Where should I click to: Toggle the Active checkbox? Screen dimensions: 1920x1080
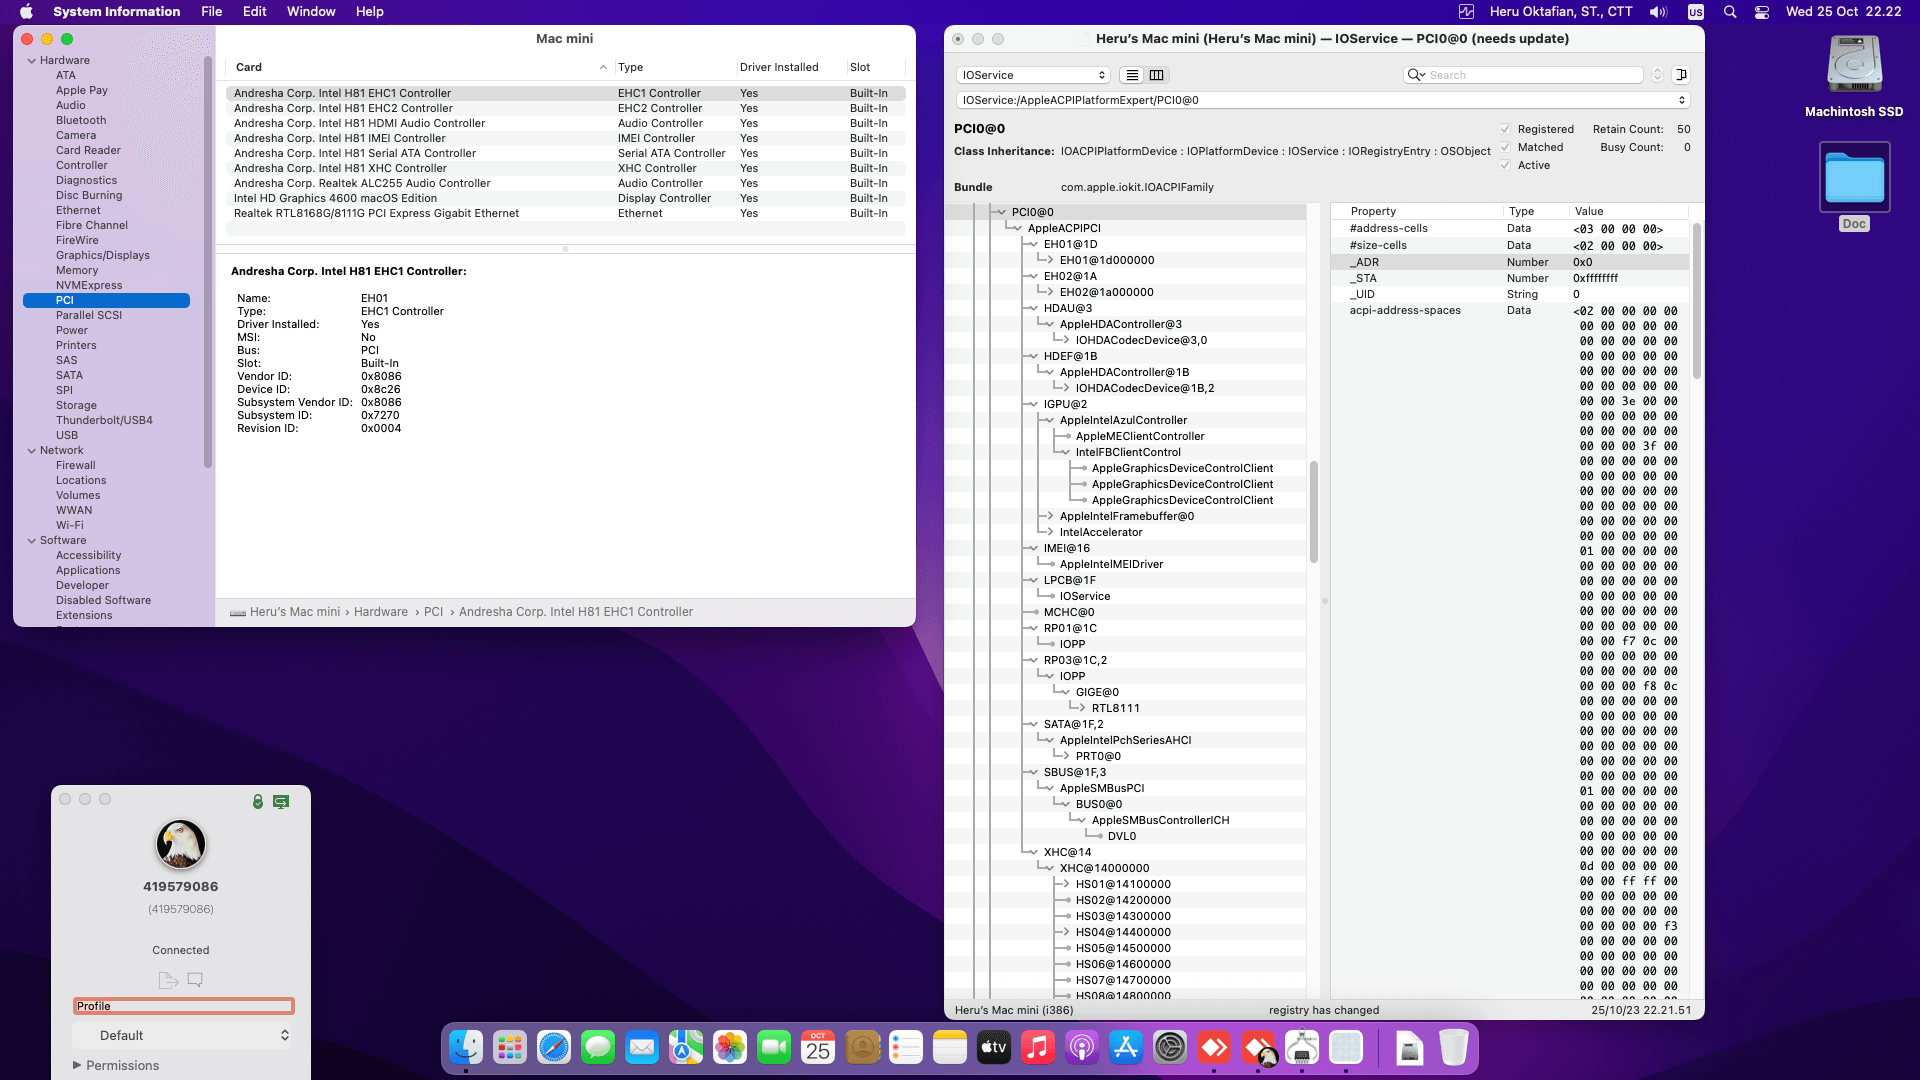1505,165
